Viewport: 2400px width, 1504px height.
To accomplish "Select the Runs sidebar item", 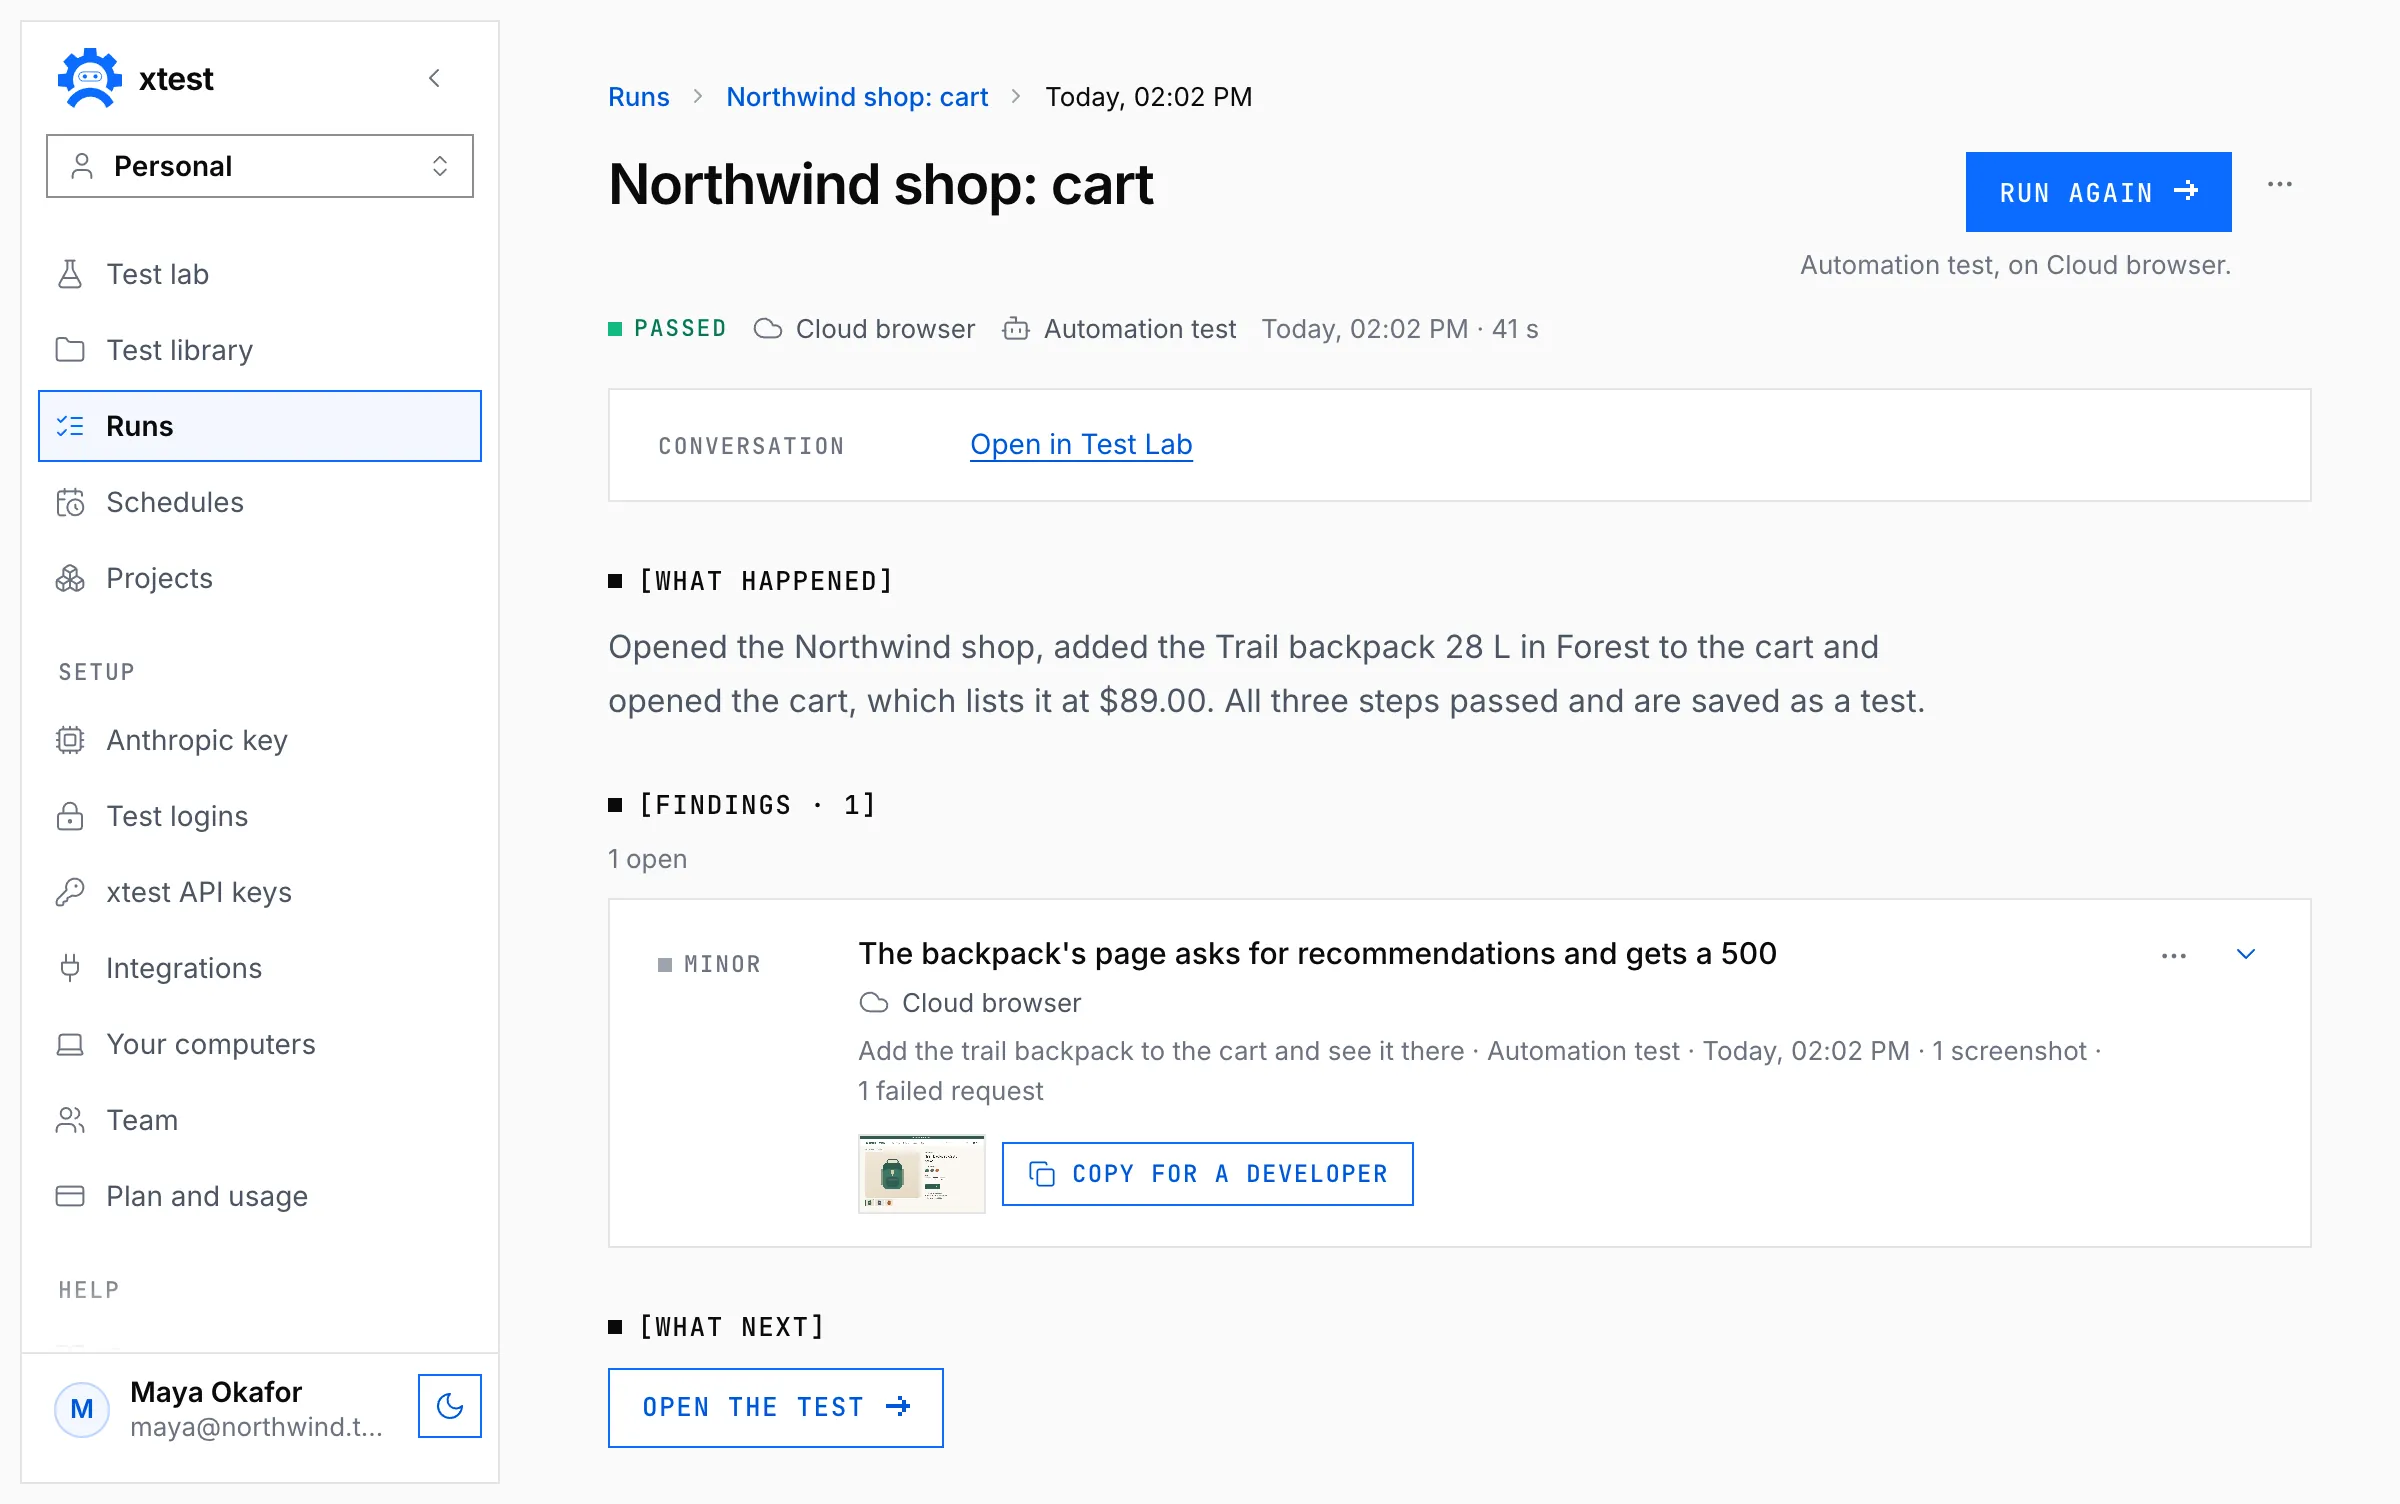I will 260,426.
